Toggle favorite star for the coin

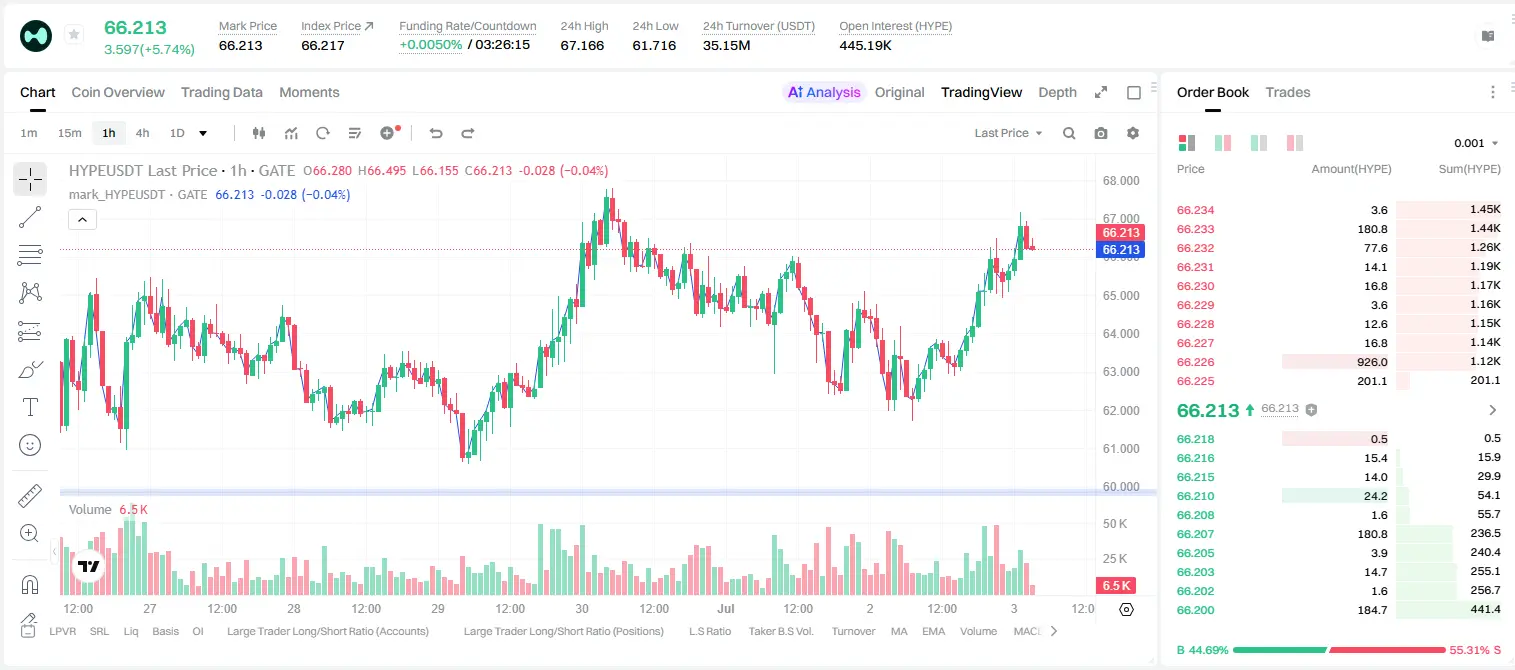pyautogui.click(x=74, y=35)
